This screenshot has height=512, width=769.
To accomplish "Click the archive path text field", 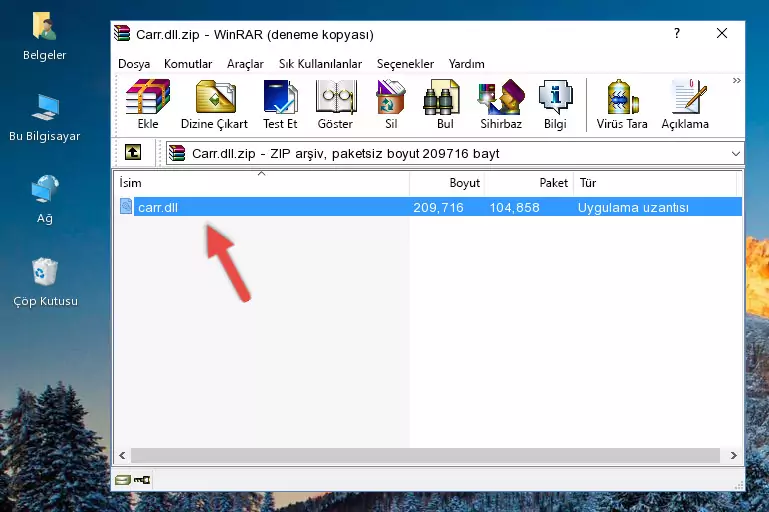I will 455,154.
